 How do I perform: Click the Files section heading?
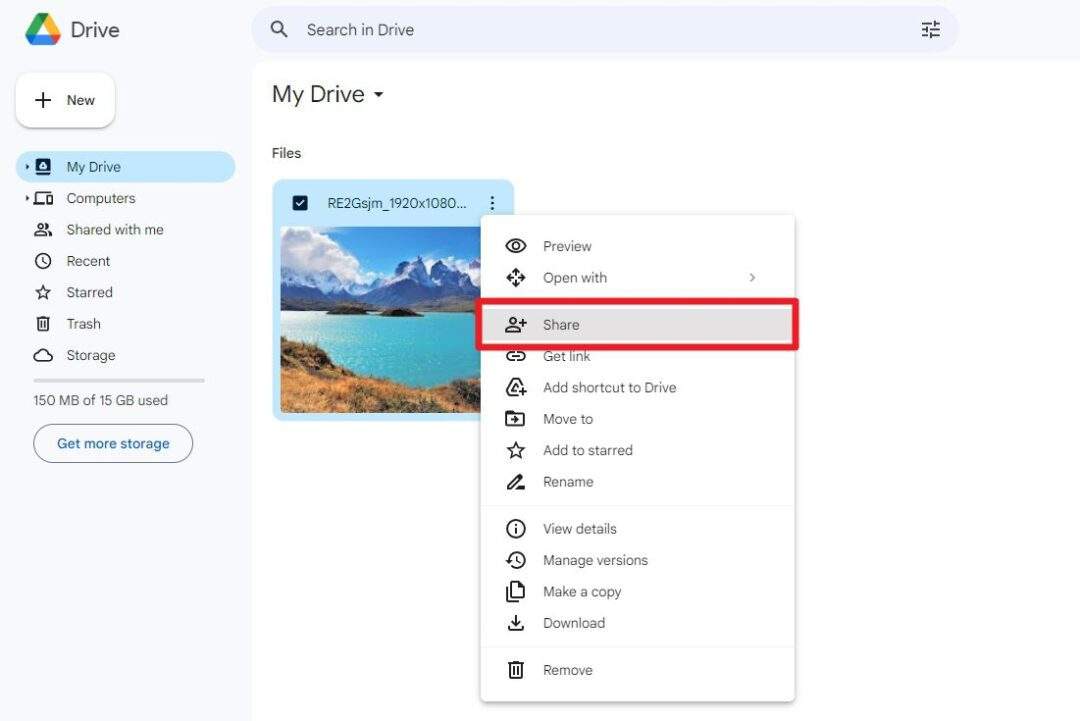click(x=287, y=153)
